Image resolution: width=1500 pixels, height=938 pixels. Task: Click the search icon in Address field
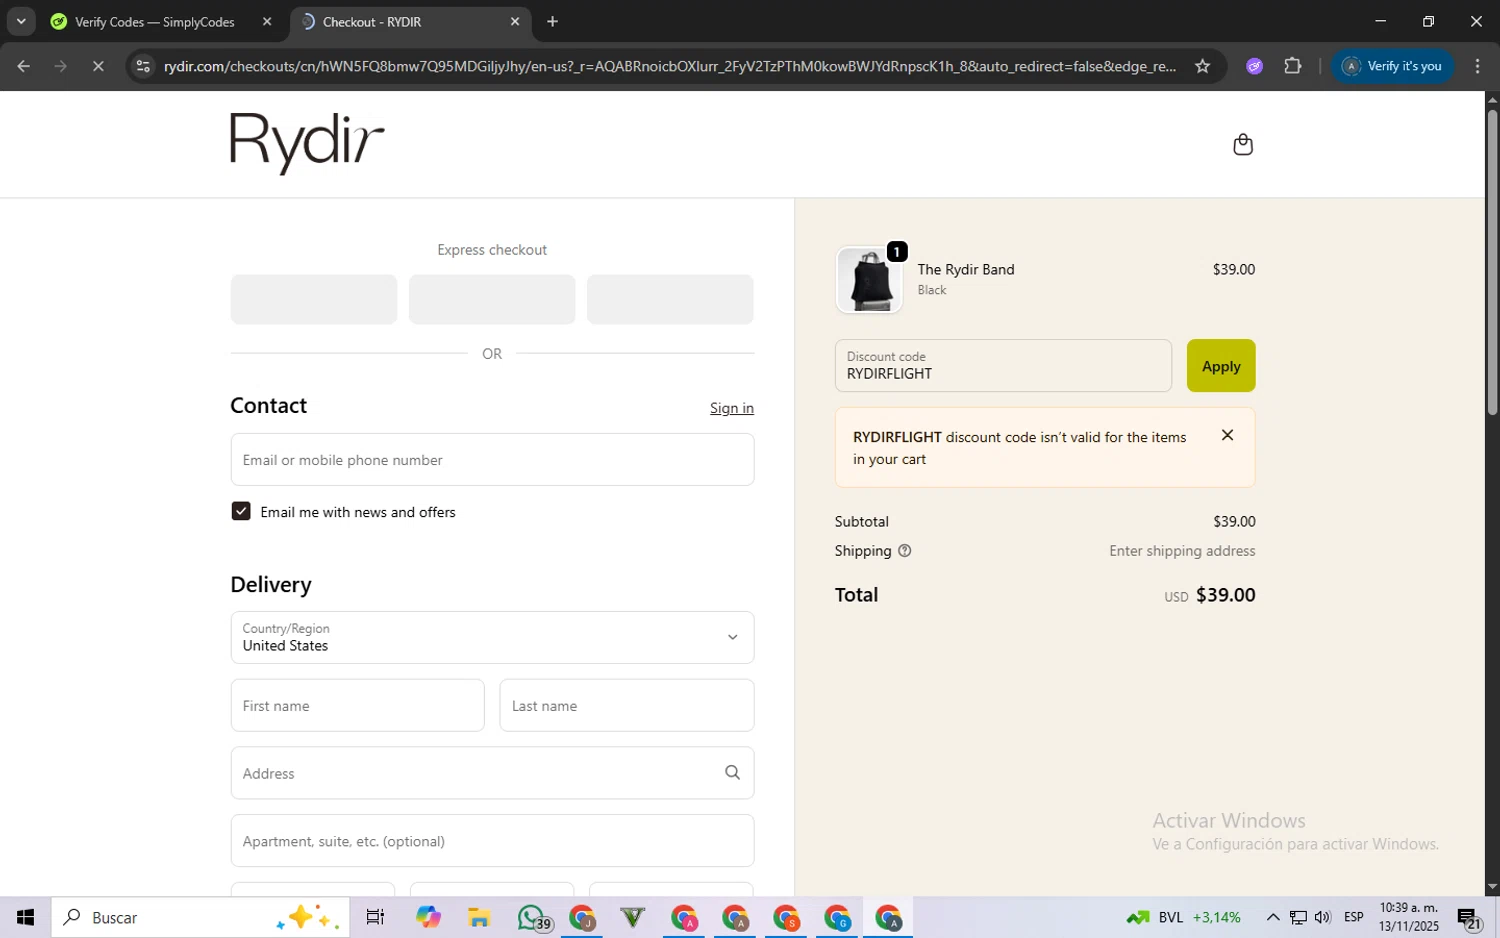[x=732, y=773]
